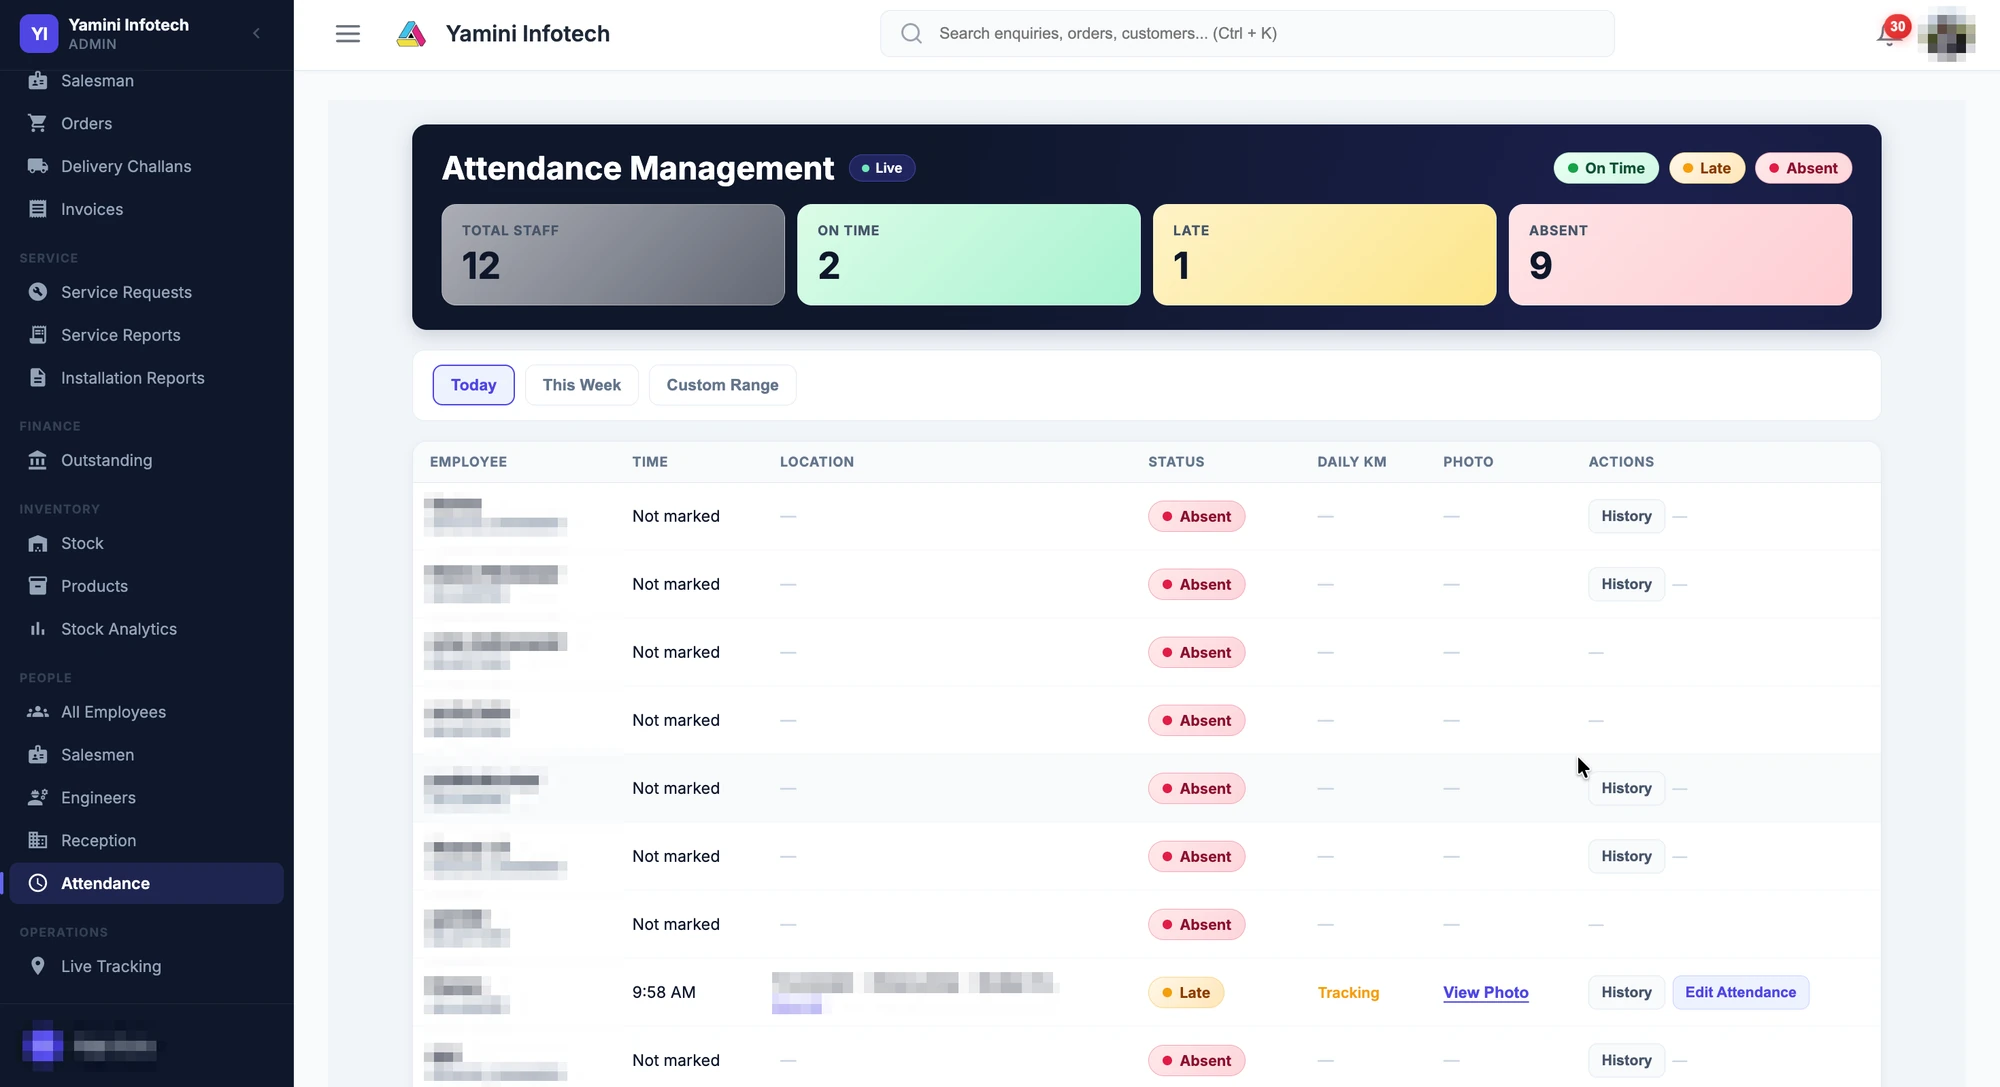Screen dimensions: 2000x1087
Task: Click the On Time 2 summary card
Action: point(968,255)
